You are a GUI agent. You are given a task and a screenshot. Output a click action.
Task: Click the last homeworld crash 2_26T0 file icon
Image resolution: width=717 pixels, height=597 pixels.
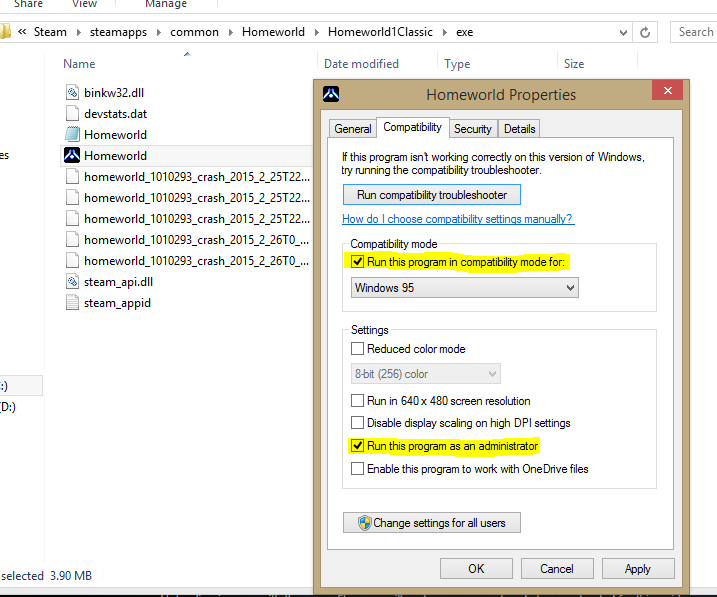(72, 261)
